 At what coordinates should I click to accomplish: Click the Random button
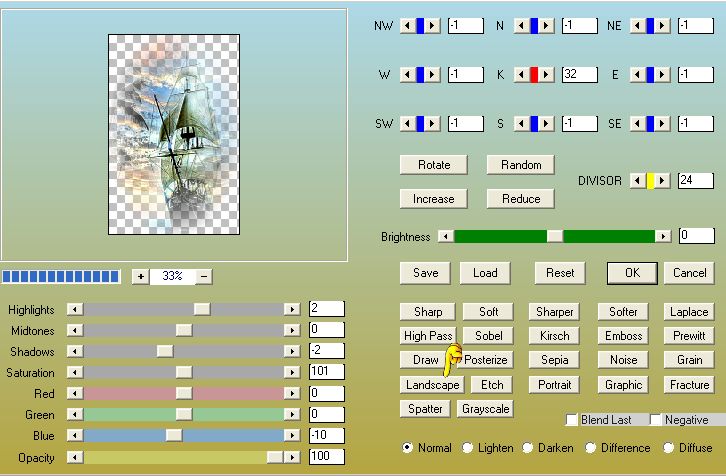tap(521, 165)
